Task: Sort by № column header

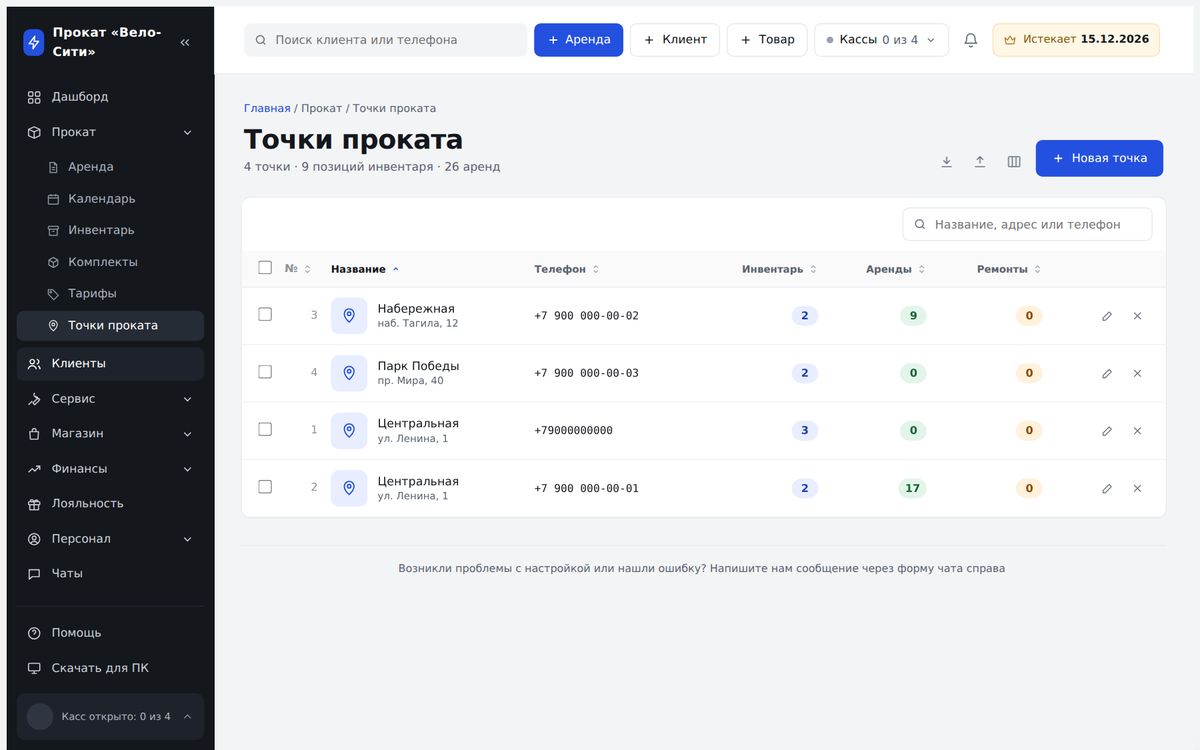Action: tap(297, 269)
